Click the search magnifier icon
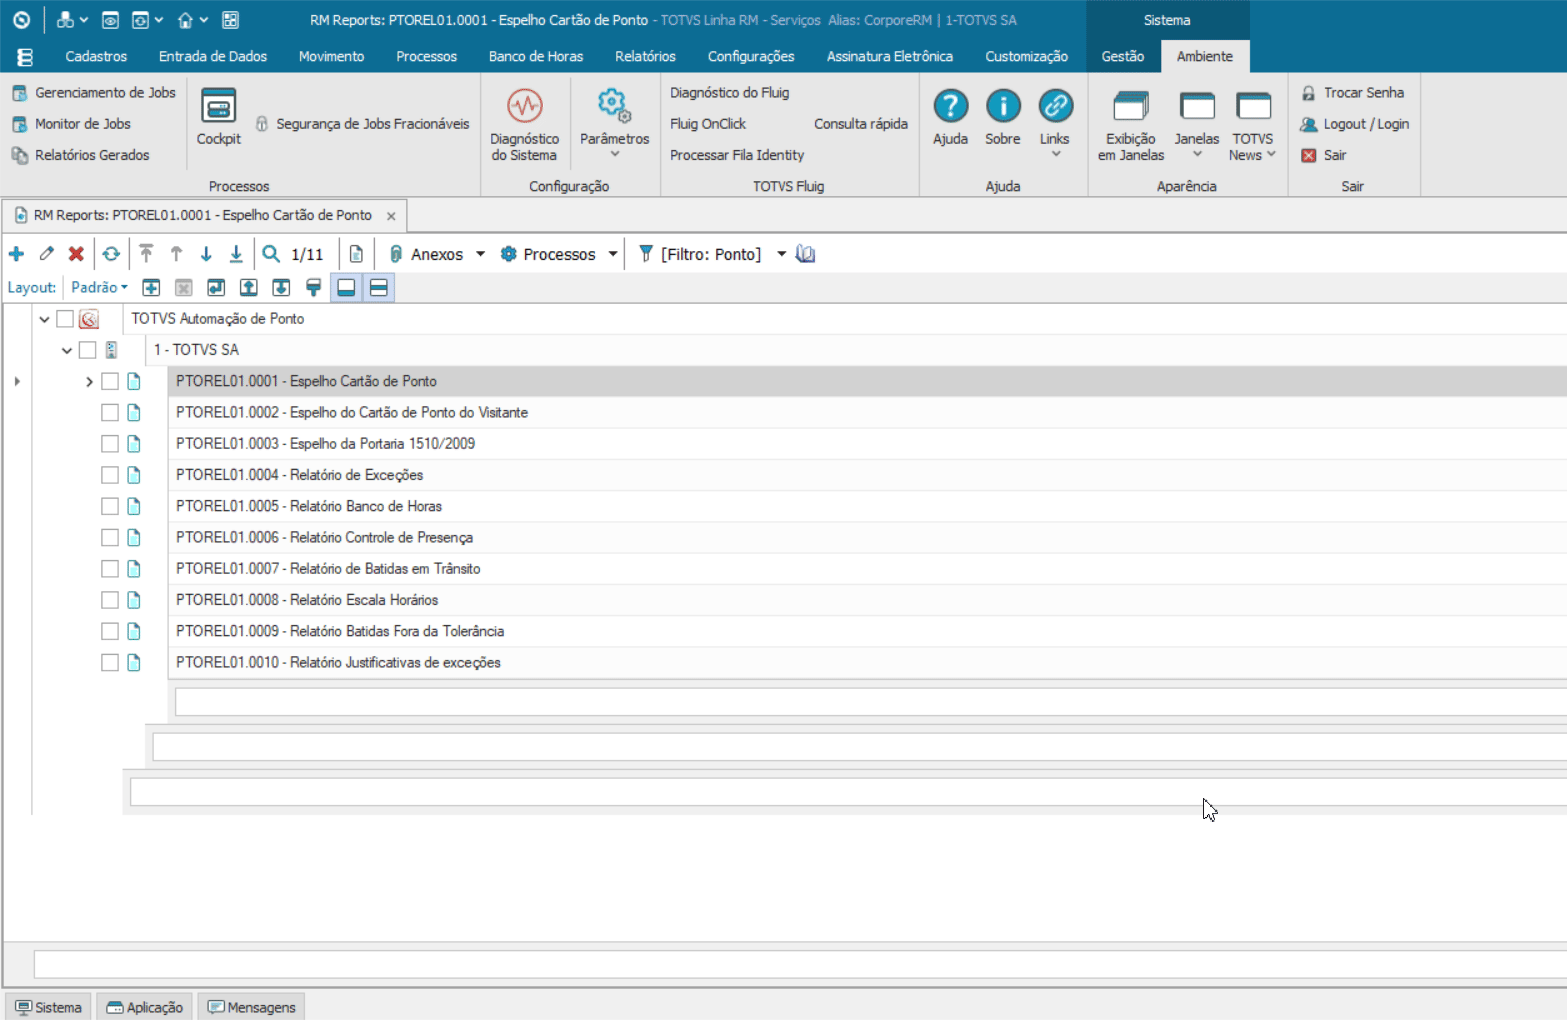Viewport: 1567px width, 1020px height. tap(271, 254)
